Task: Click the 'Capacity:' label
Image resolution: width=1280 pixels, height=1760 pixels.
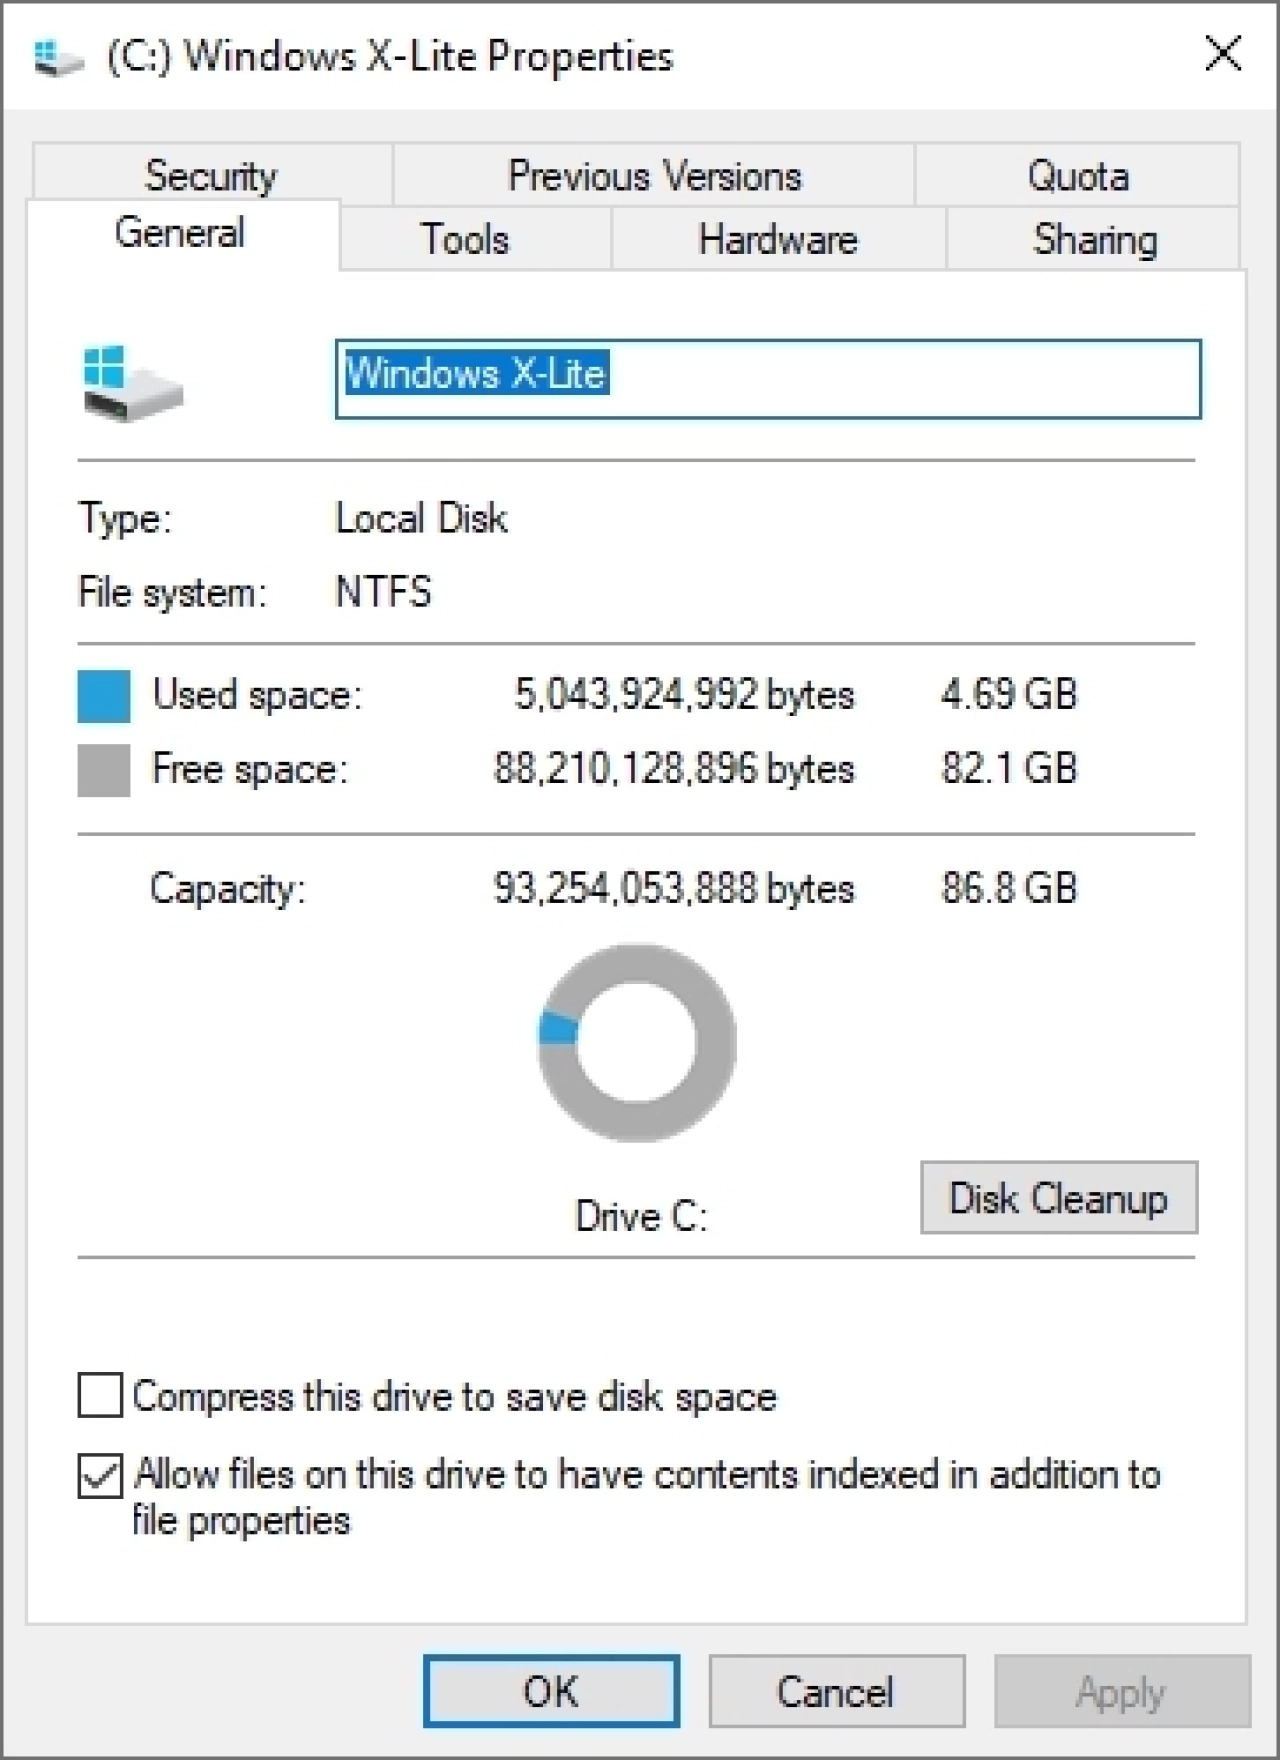Action: click(x=228, y=889)
